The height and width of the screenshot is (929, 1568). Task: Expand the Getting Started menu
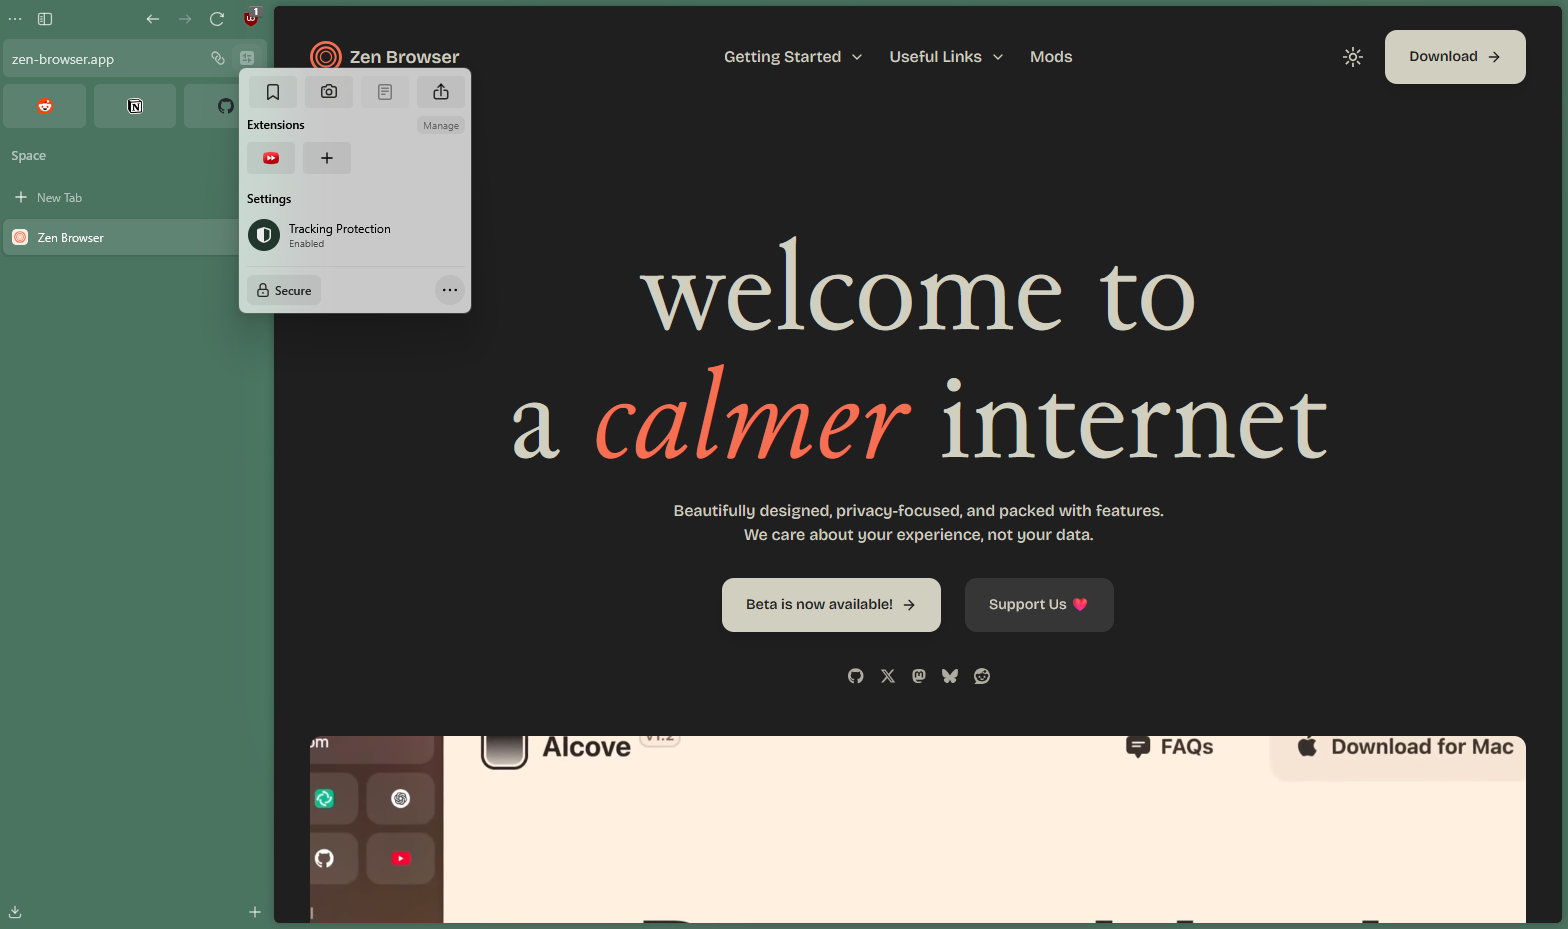793,57
